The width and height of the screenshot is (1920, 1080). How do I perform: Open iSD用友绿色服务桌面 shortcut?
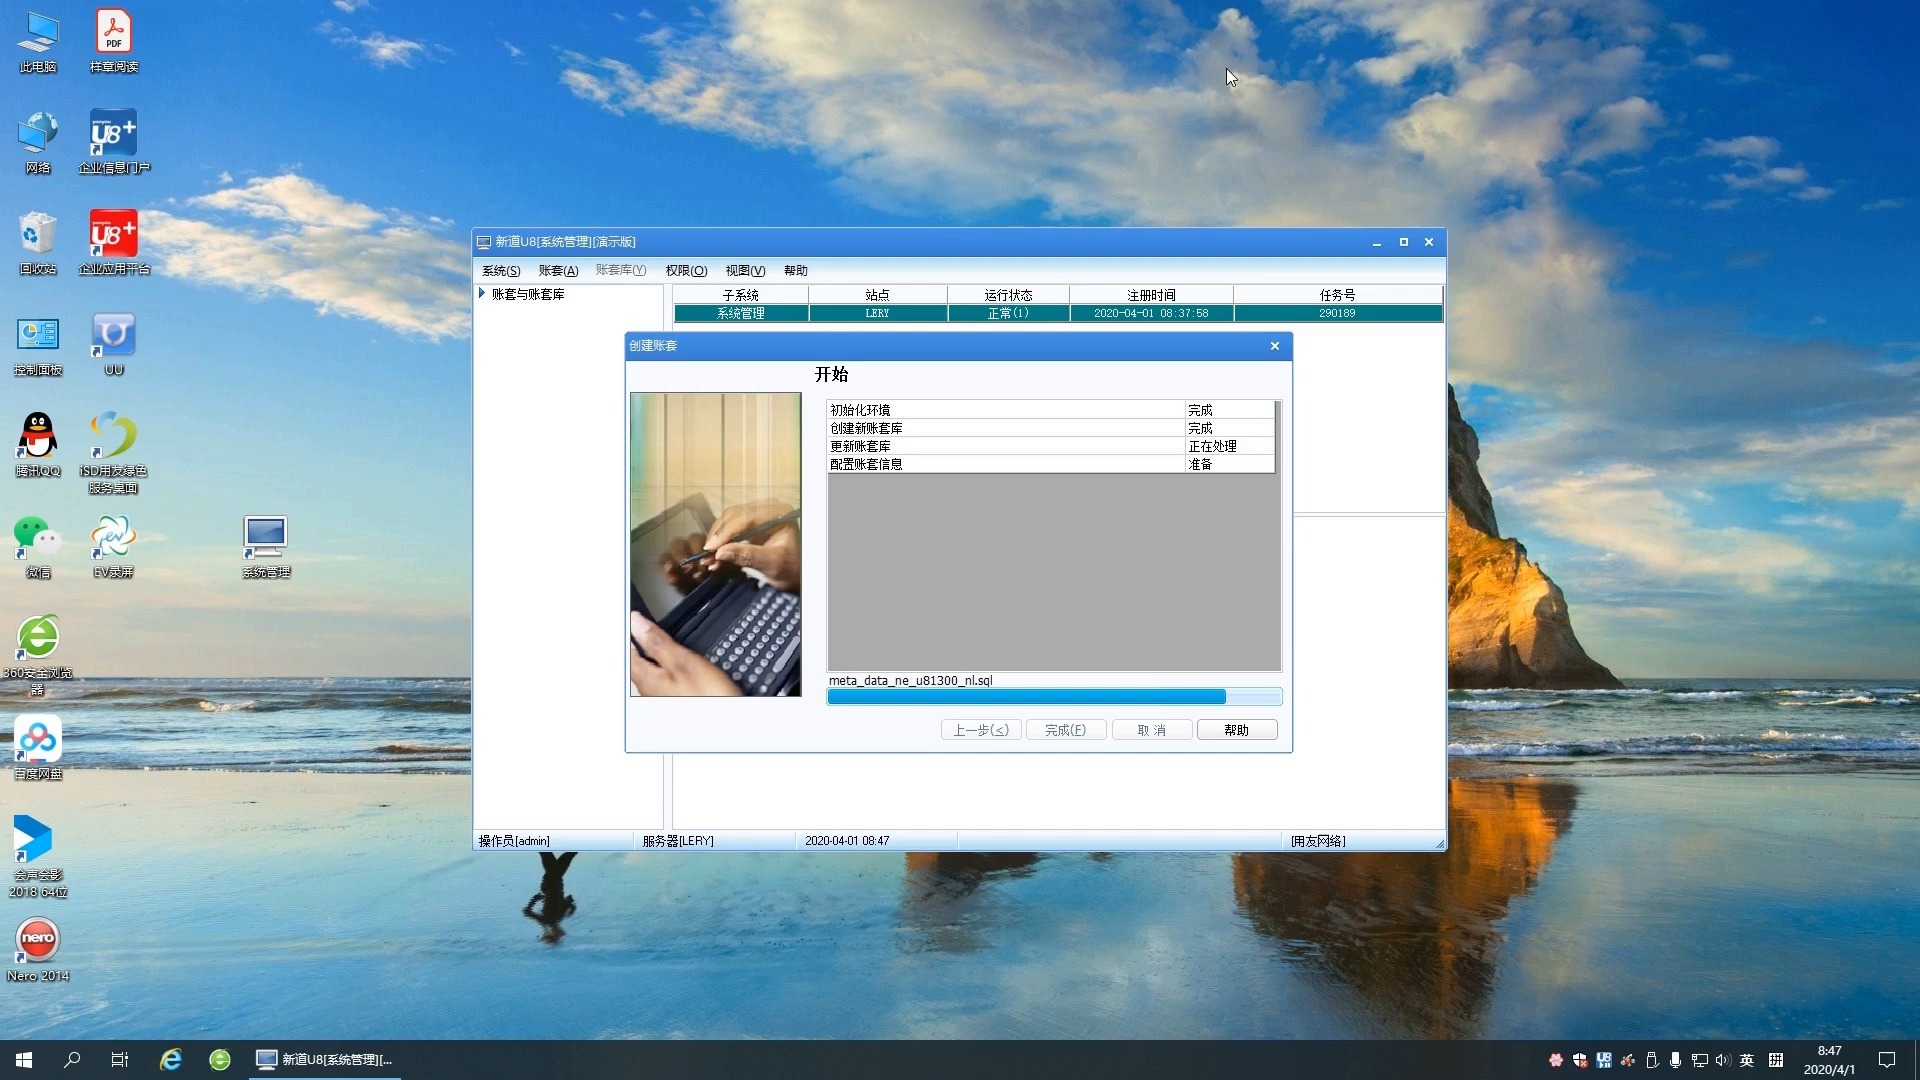[x=114, y=453]
